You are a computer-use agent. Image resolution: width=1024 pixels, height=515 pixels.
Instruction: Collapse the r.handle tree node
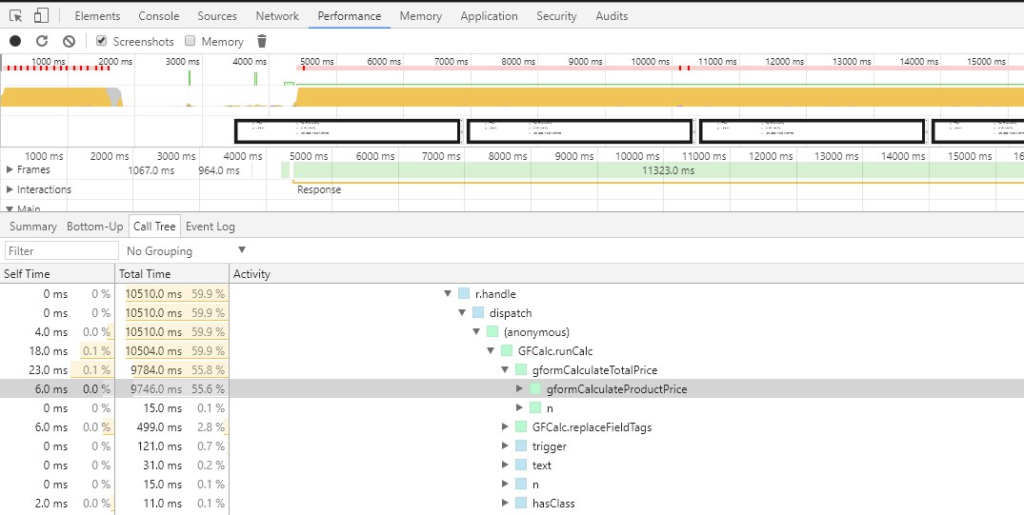(447, 294)
